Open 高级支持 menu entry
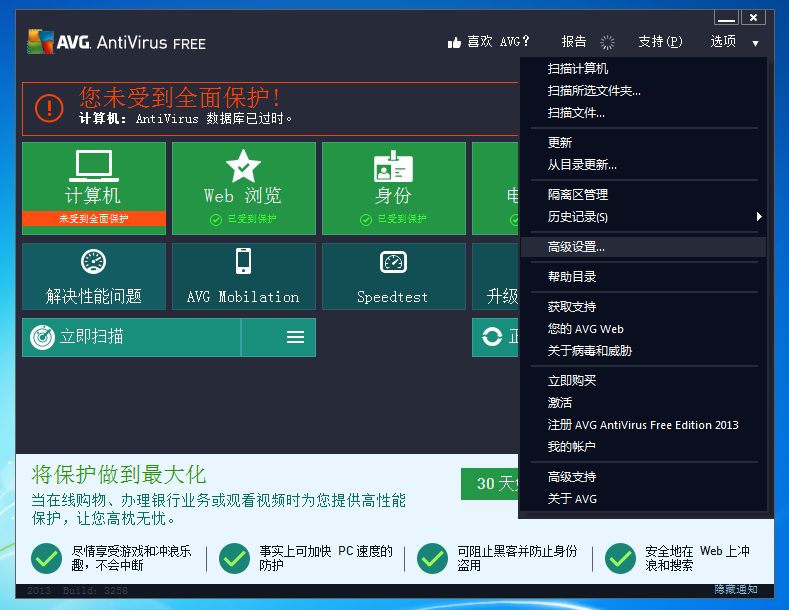Image resolution: width=789 pixels, height=610 pixels. tap(644, 477)
